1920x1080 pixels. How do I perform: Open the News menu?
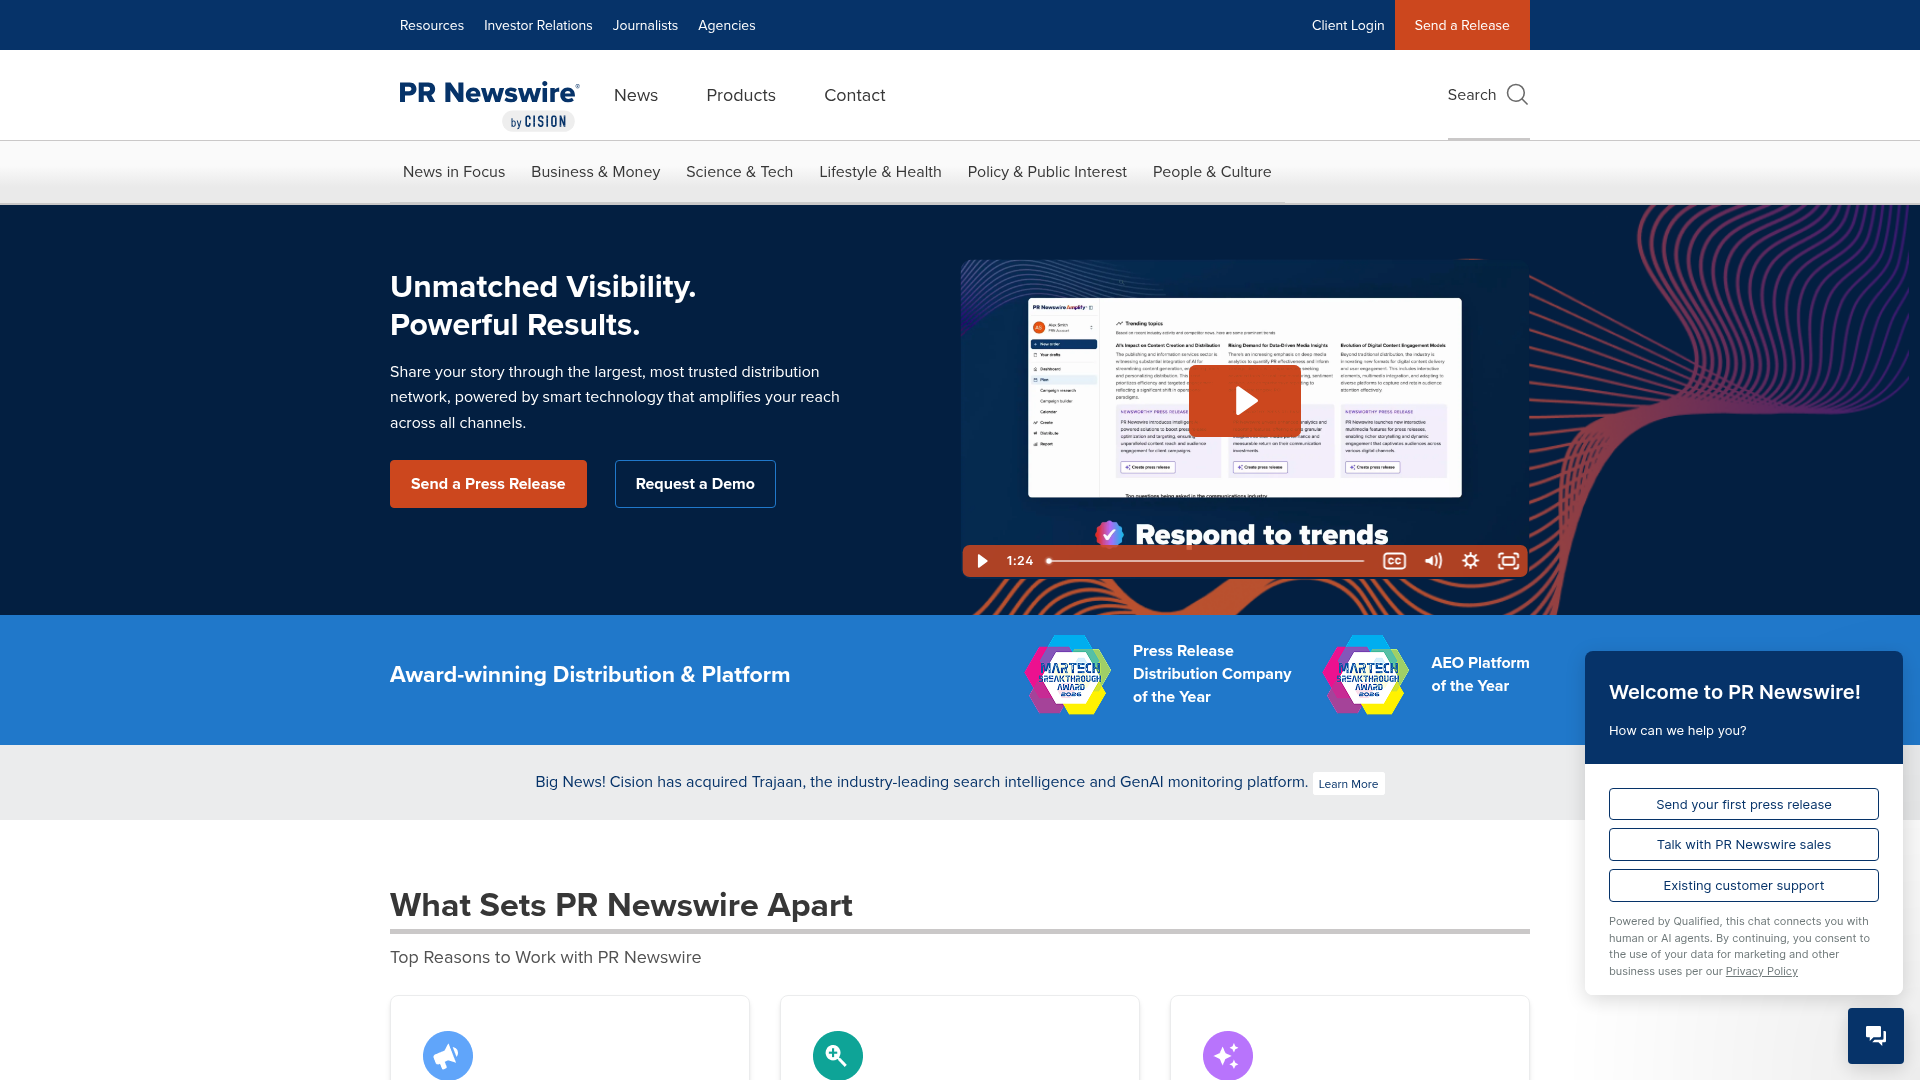tap(636, 95)
